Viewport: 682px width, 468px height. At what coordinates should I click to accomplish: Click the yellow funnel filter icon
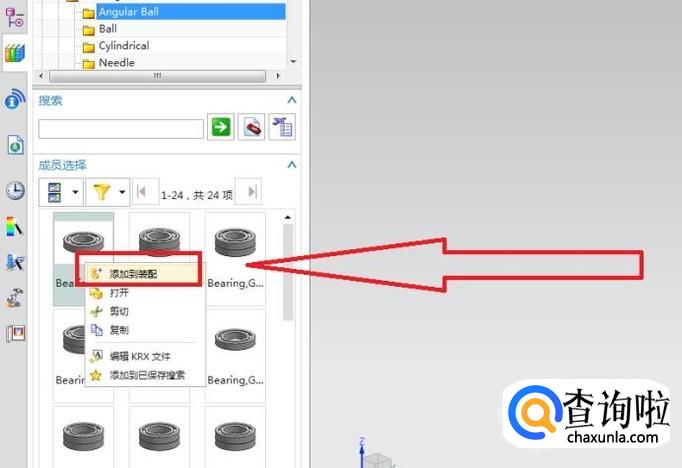[x=101, y=192]
